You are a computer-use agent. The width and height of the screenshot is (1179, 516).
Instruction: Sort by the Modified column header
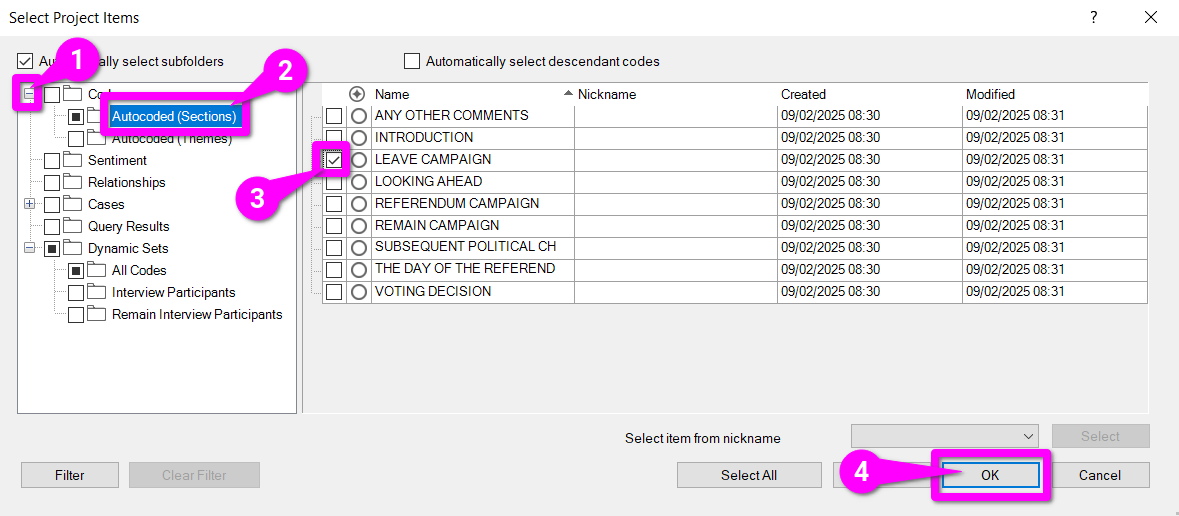coord(990,94)
